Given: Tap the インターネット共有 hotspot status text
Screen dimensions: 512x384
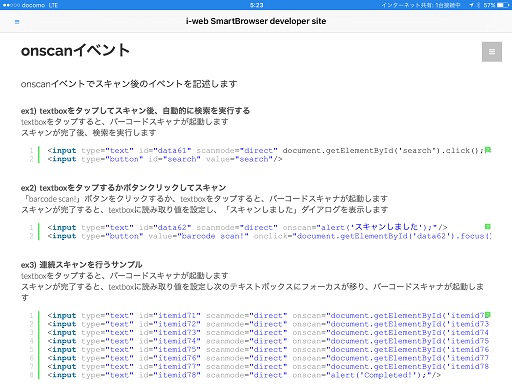Looking at the screenshot, I should point(421,5).
